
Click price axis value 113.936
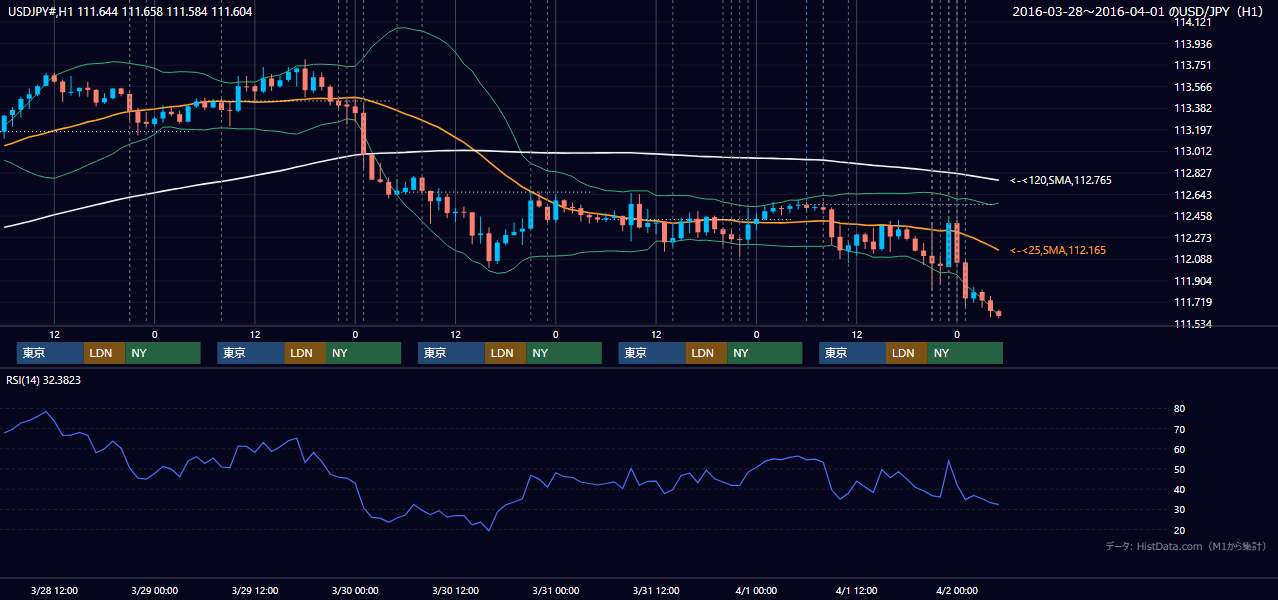(x=1192, y=44)
